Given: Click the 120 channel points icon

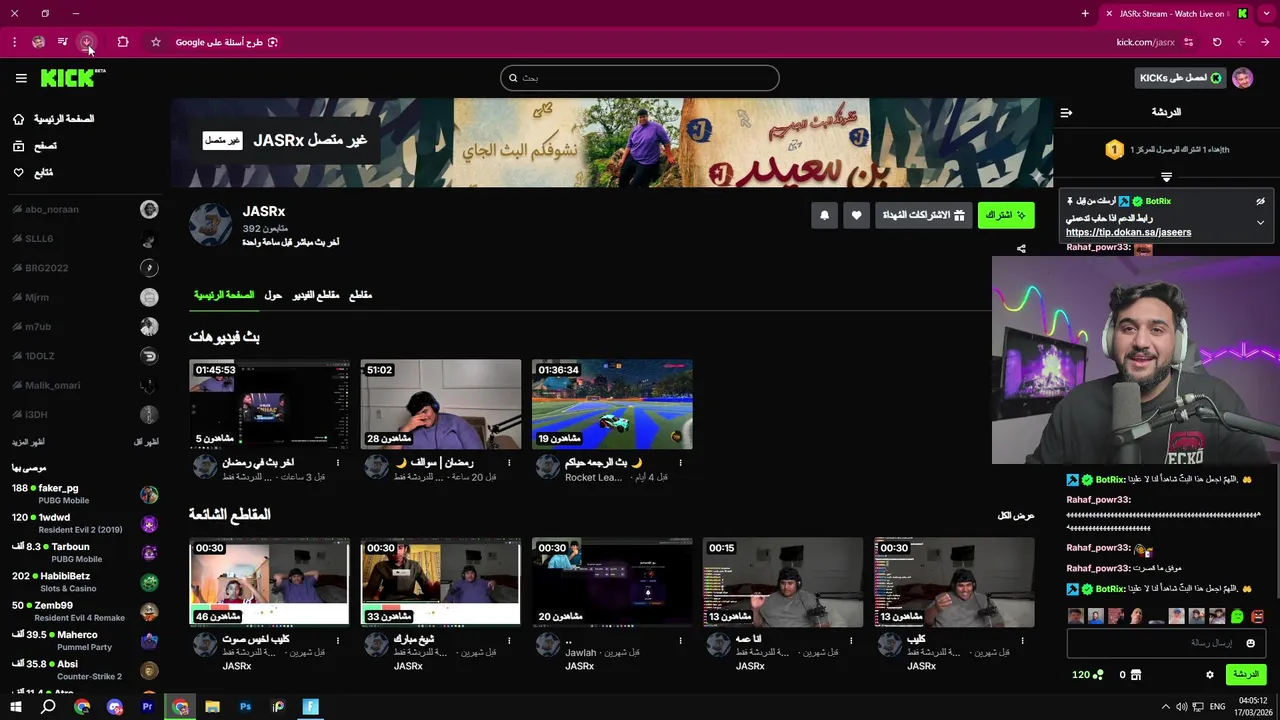Looking at the screenshot, I should [x=1088, y=675].
